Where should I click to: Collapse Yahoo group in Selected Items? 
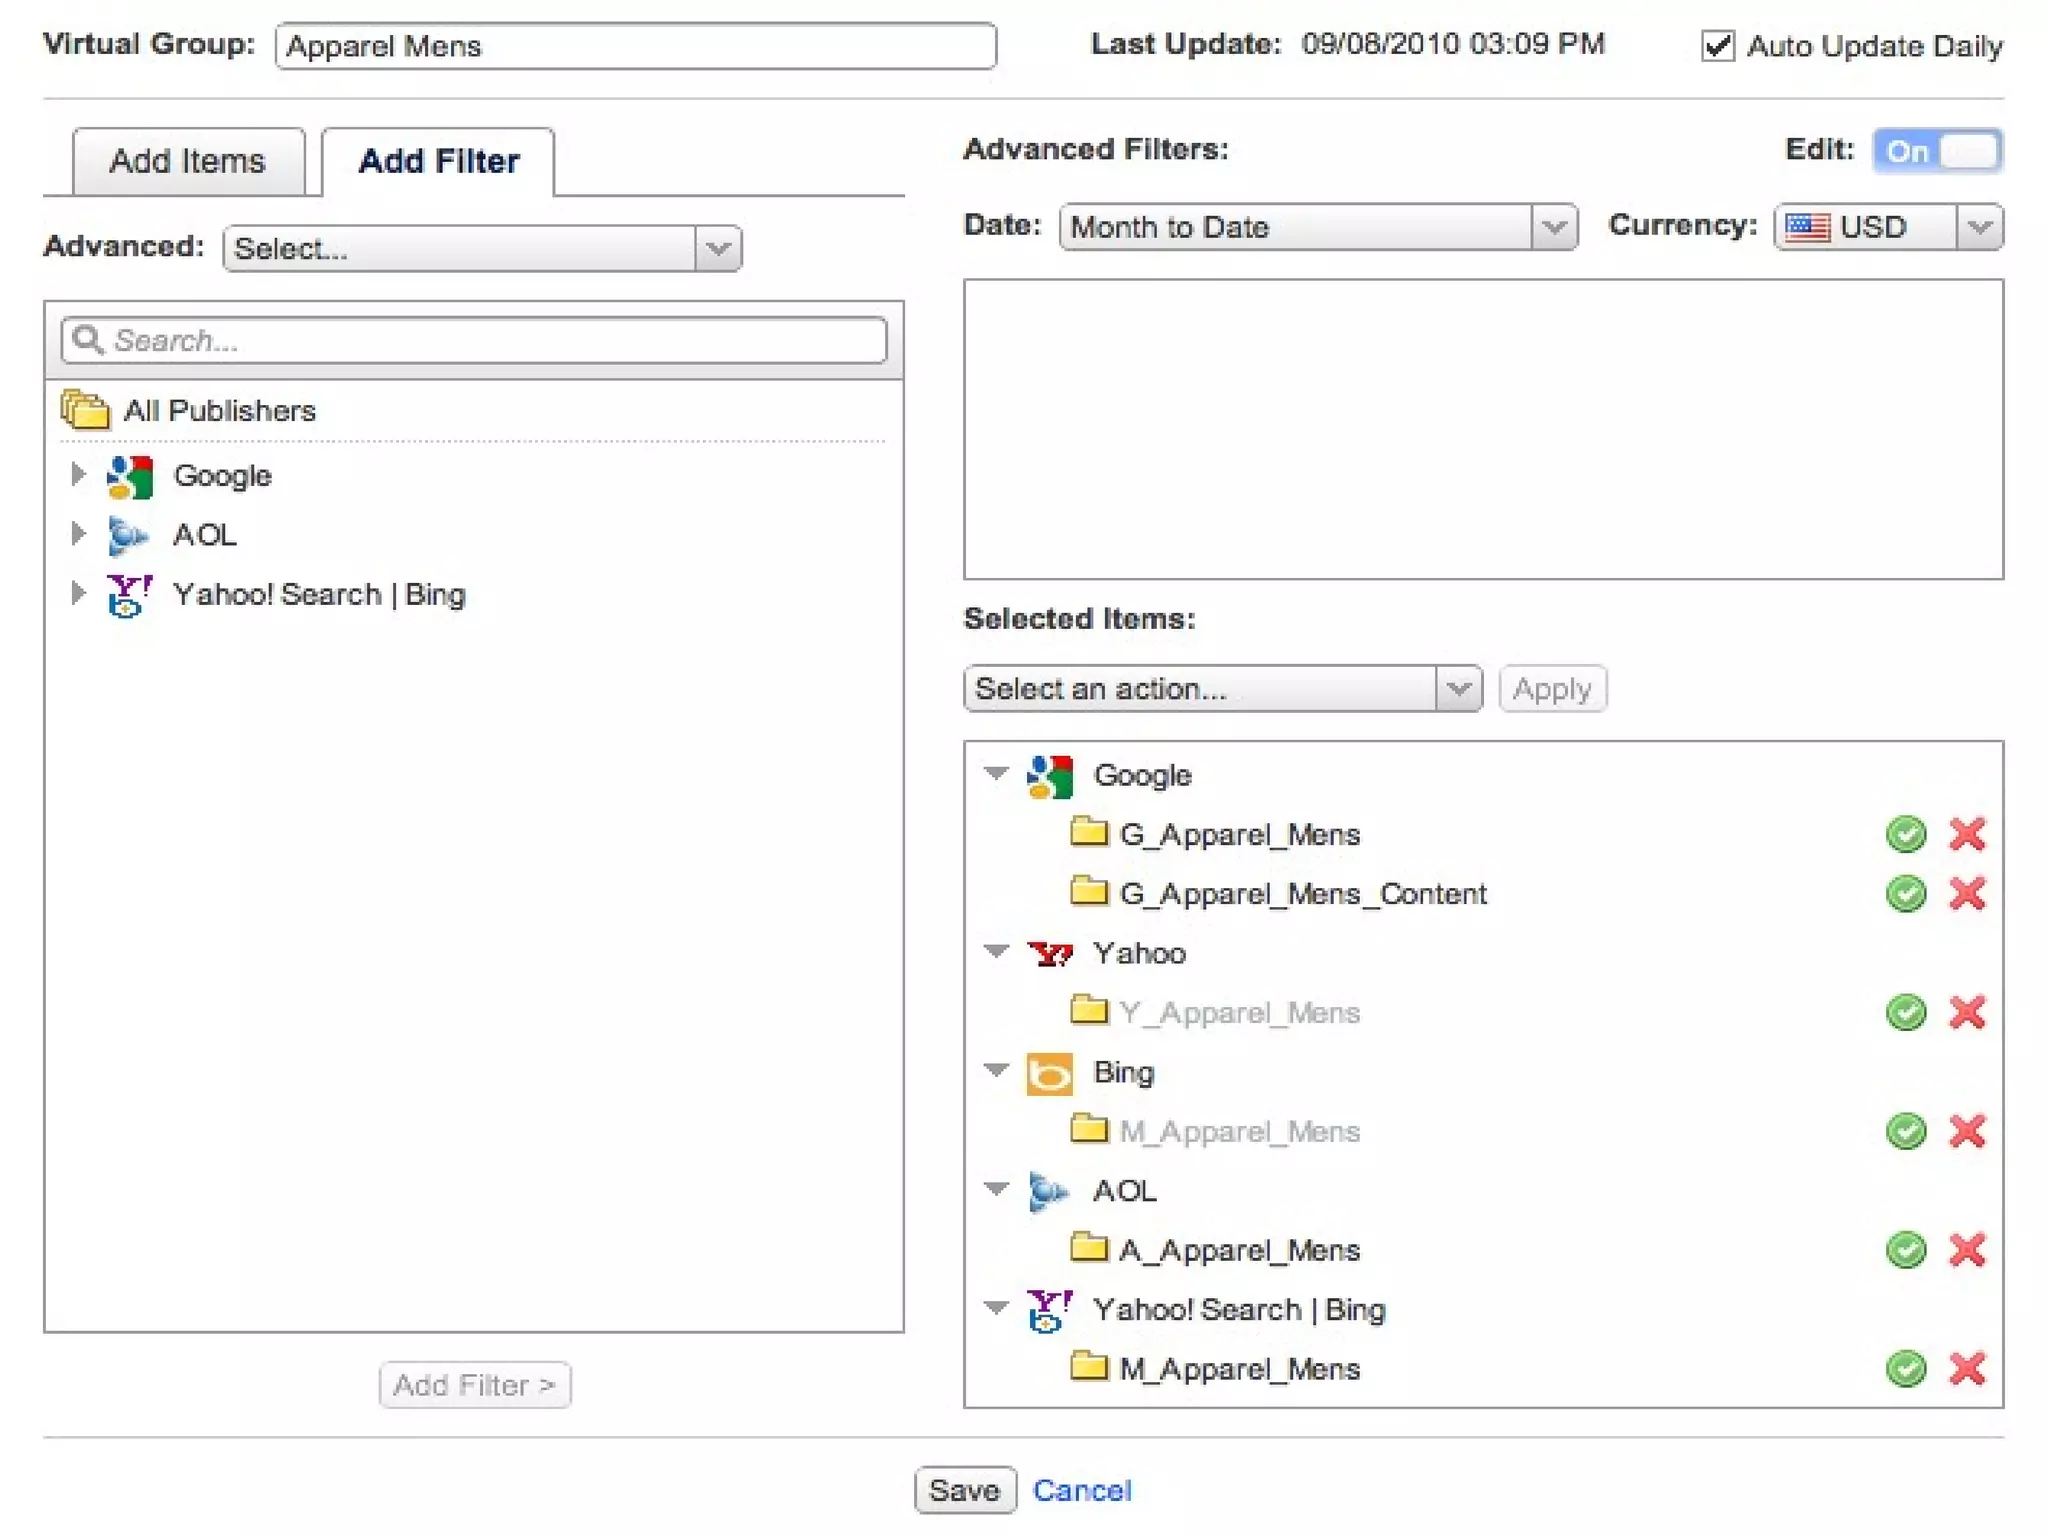tap(996, 951)
